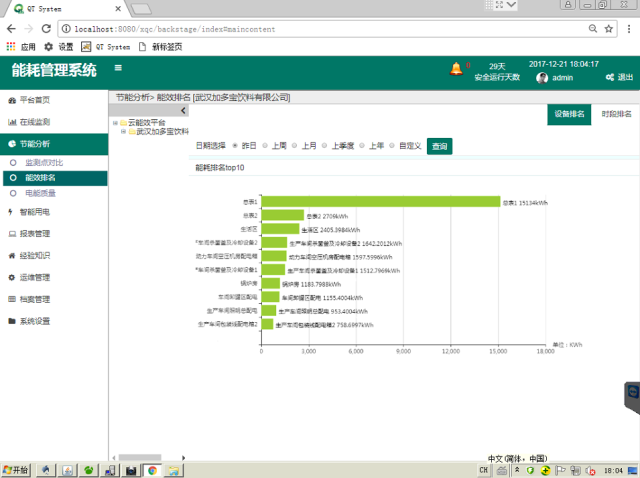Click the scrollbar right arrow in tree panel

pyautogui.click(x=183, y=458)
